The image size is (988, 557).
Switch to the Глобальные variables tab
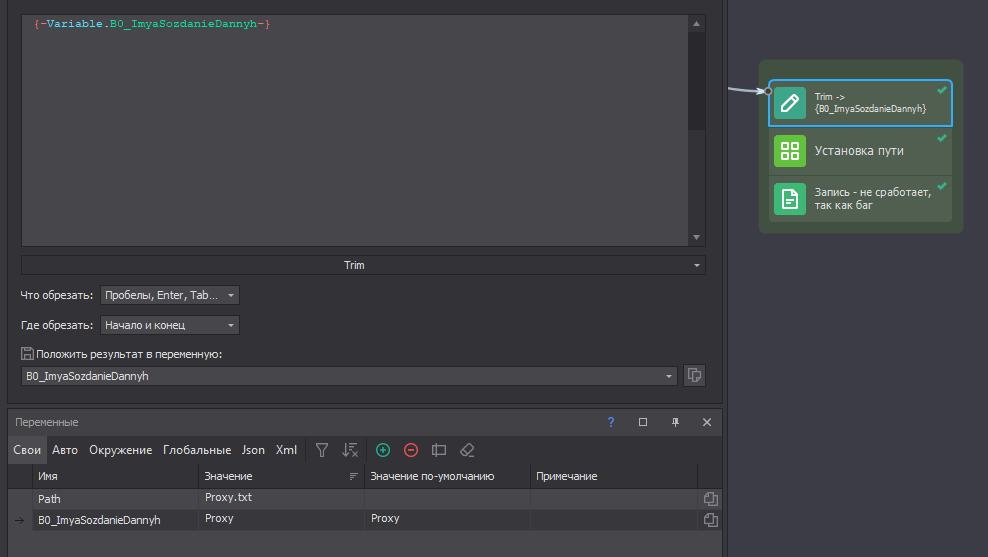[x=197, y=450]
